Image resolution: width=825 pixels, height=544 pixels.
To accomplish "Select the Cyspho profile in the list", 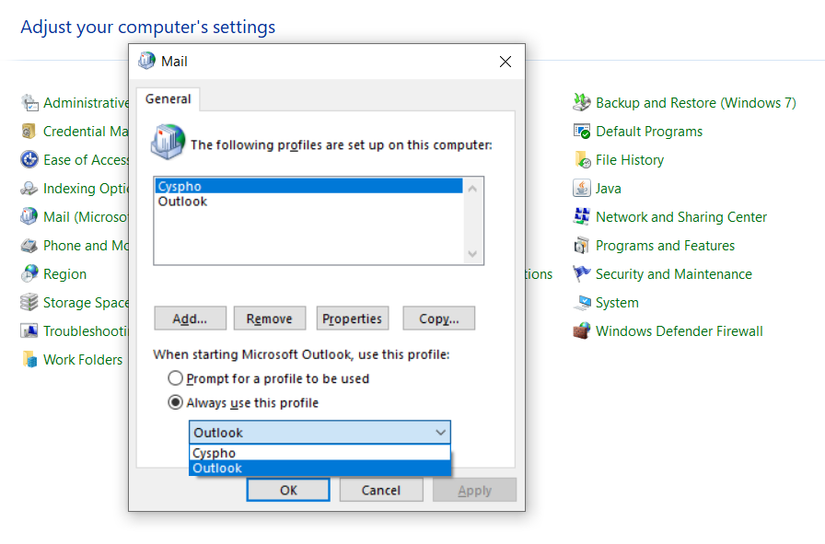I will pyautogui.click(x=309, y=186).
